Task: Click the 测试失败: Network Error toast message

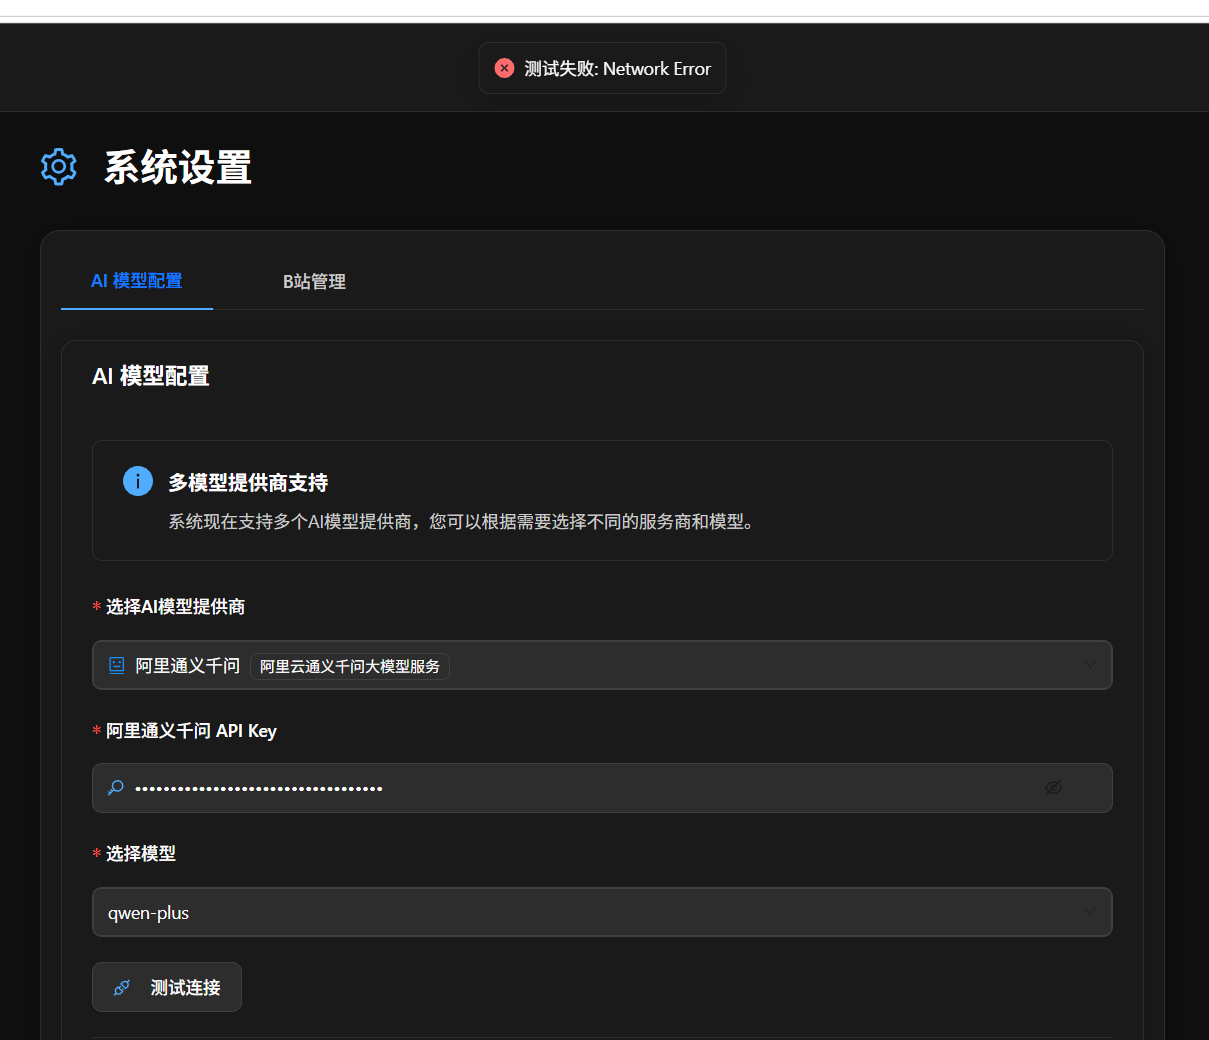Action: pyautogui.click(x=602, y=68)
